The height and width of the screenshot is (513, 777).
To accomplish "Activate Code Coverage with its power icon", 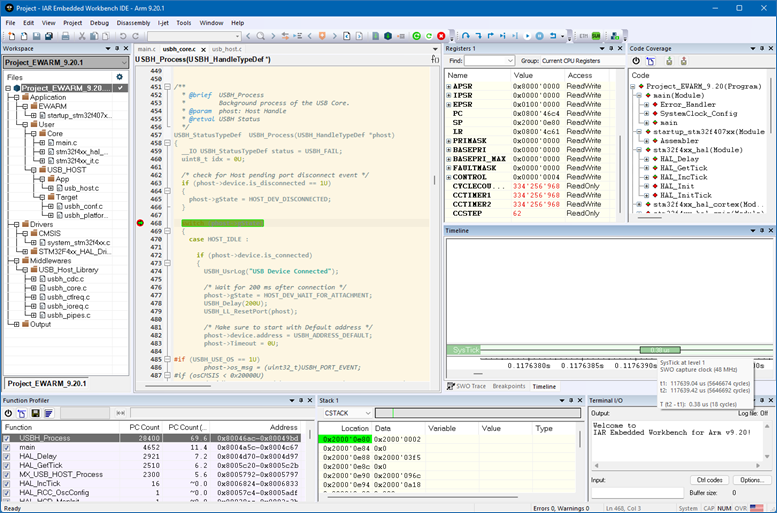I will pos(636,61).
